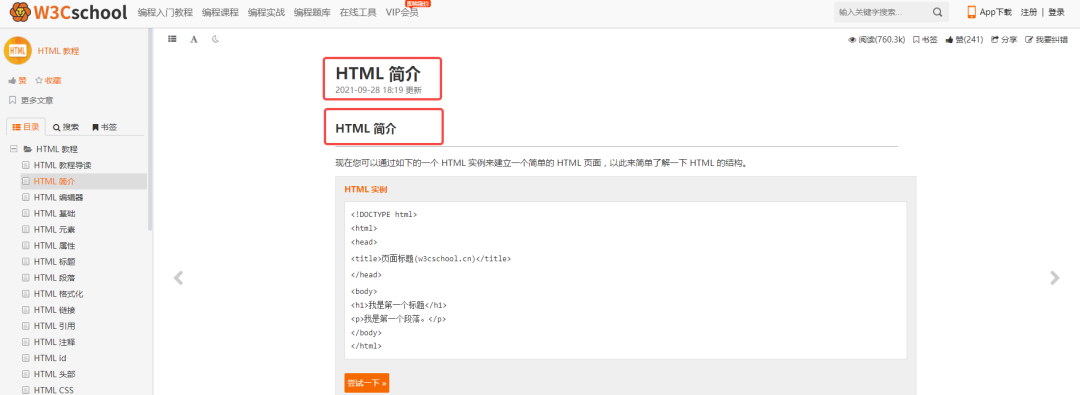
Task: Click the 注册 link
Action: (1028, 12)
